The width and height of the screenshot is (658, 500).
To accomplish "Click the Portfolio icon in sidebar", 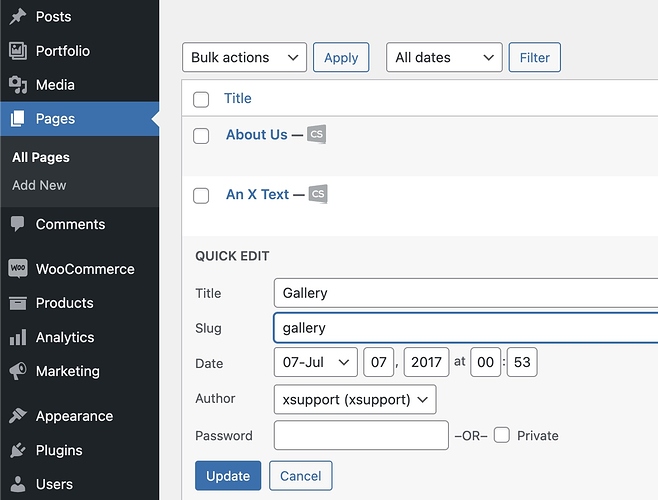I will click(17, 51).
